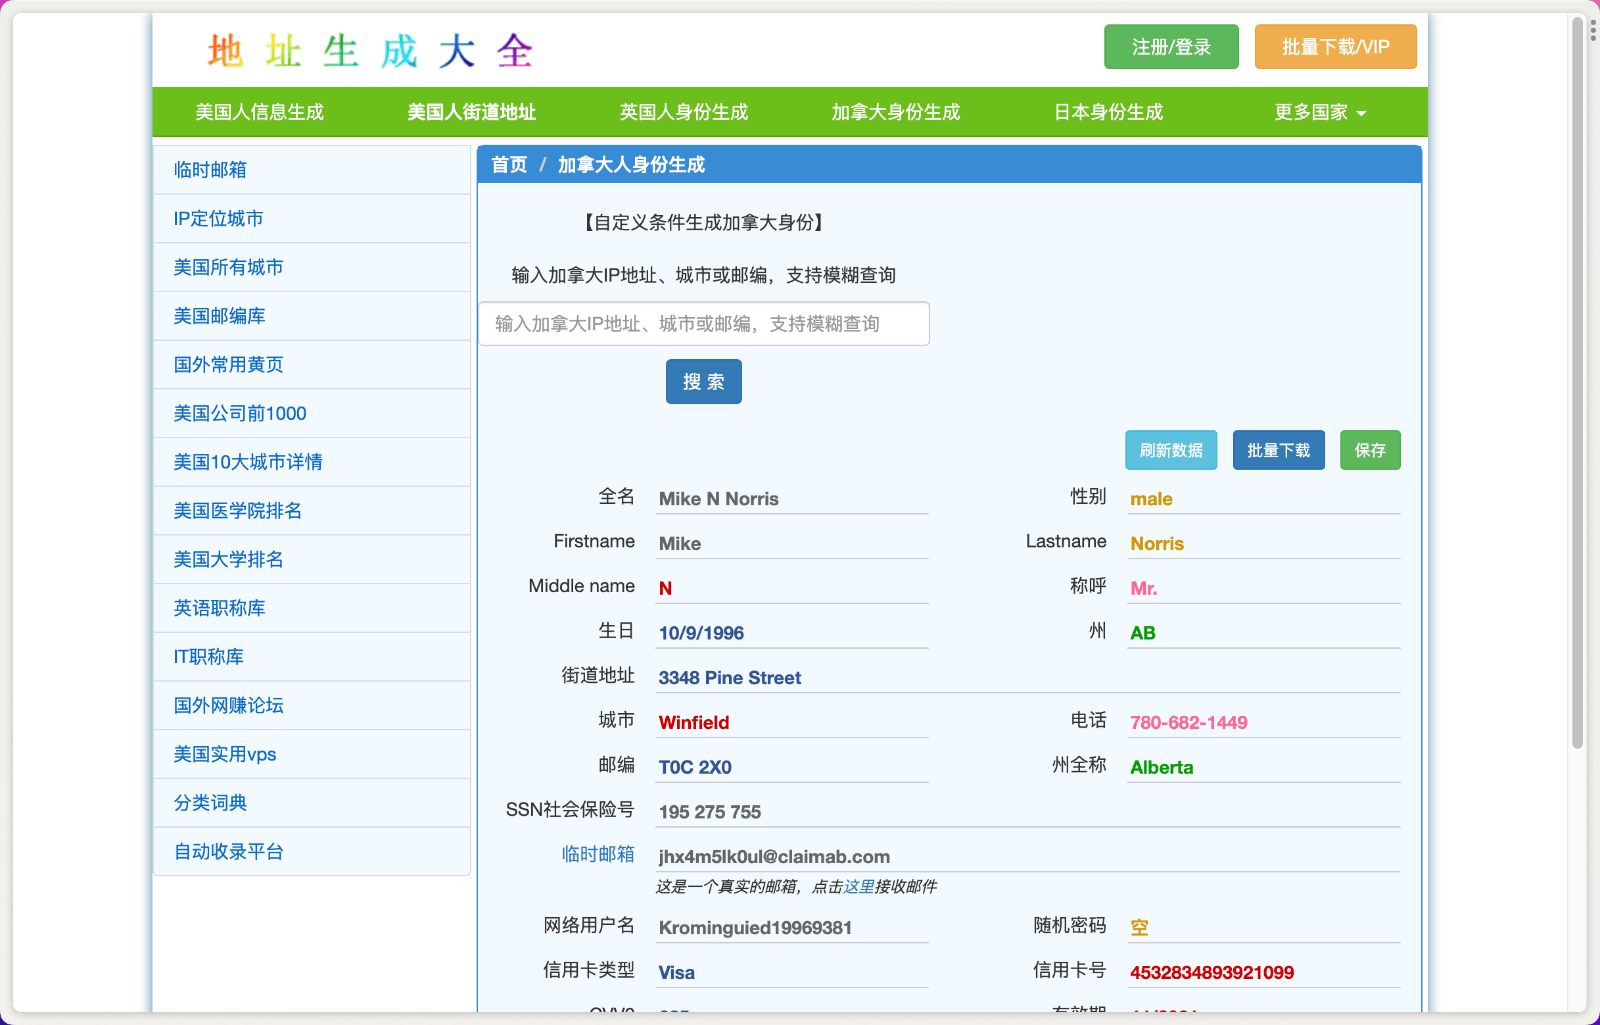This screenshot has width=1600, height=1025.
Task: Click 首页 in the breadcrumb
Action: 509,165
